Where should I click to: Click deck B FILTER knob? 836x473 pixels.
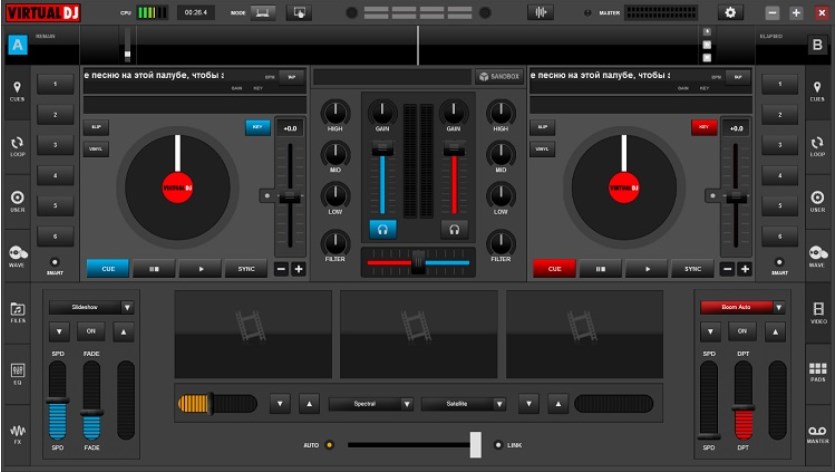tap(501, 243)
